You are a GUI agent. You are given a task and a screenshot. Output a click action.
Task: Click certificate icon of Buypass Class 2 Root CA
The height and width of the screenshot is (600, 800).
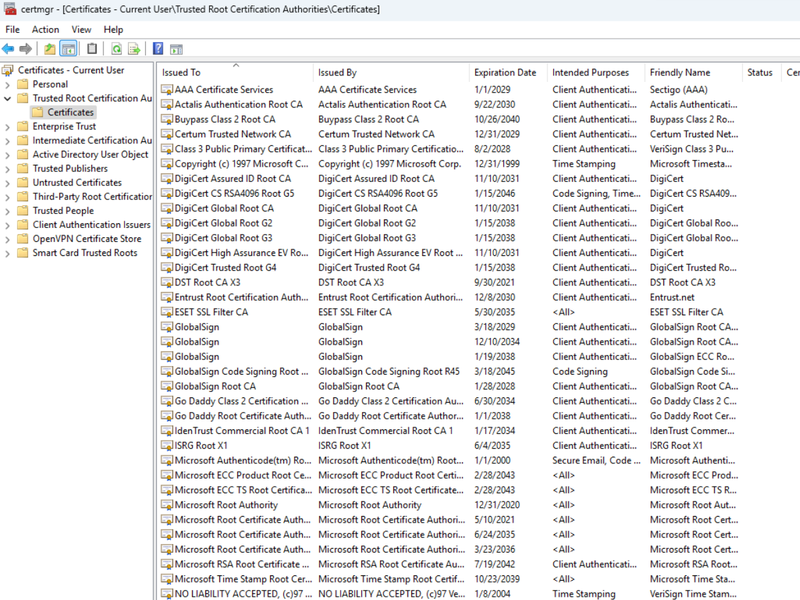(167, 119)
